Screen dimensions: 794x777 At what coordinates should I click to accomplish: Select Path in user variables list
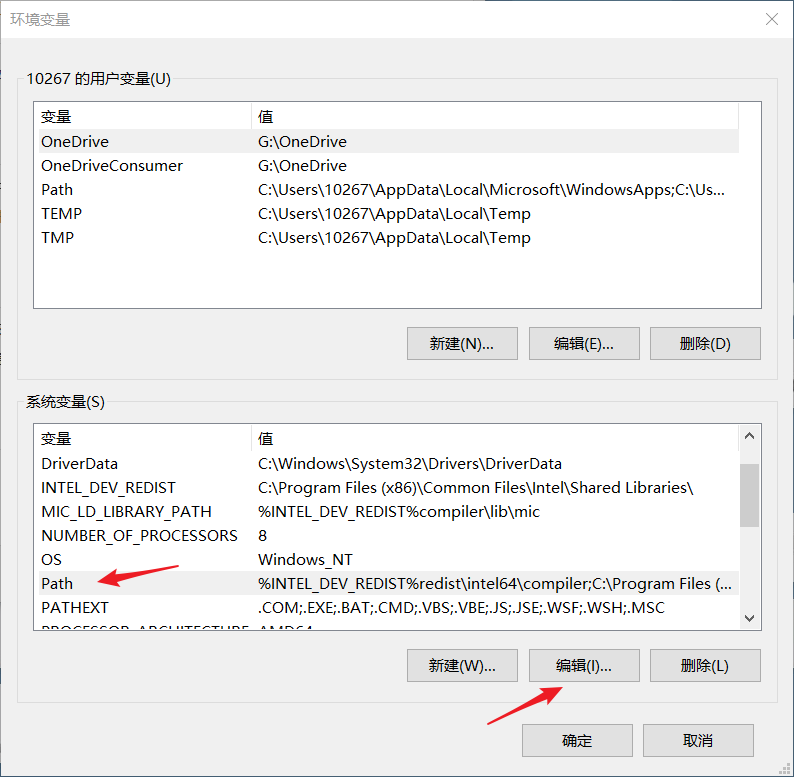(x=57, y=190)
